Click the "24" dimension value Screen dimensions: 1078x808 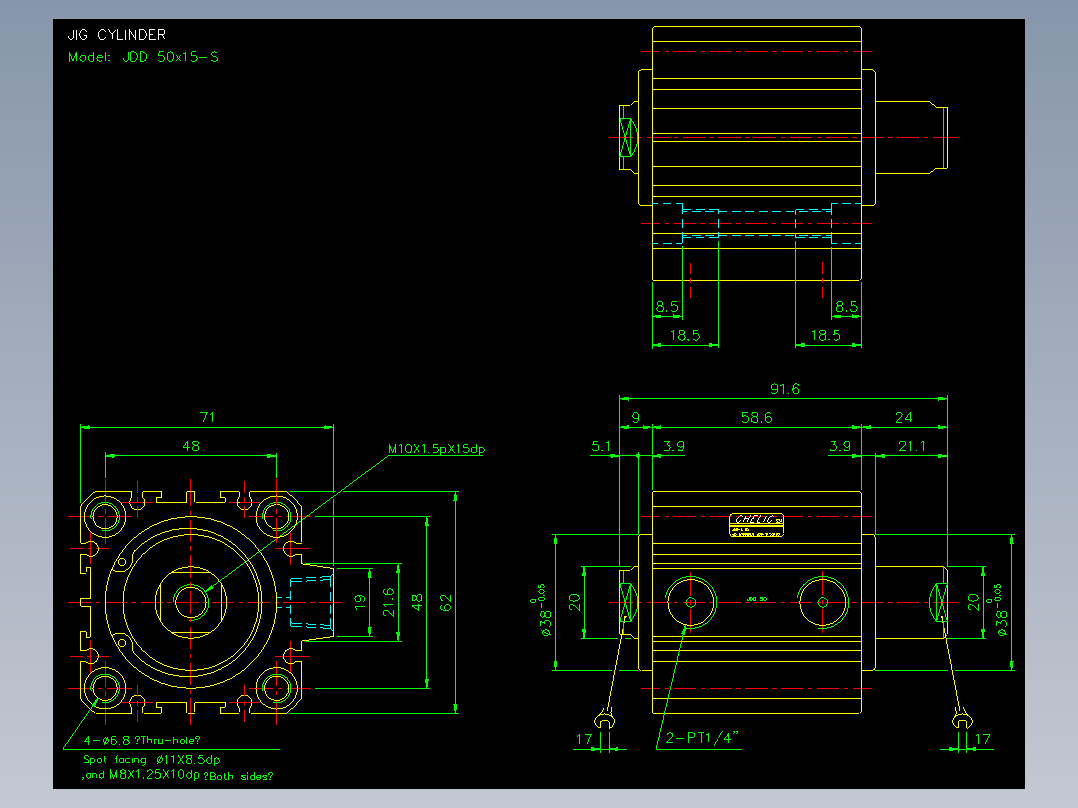tap(903, 417)
